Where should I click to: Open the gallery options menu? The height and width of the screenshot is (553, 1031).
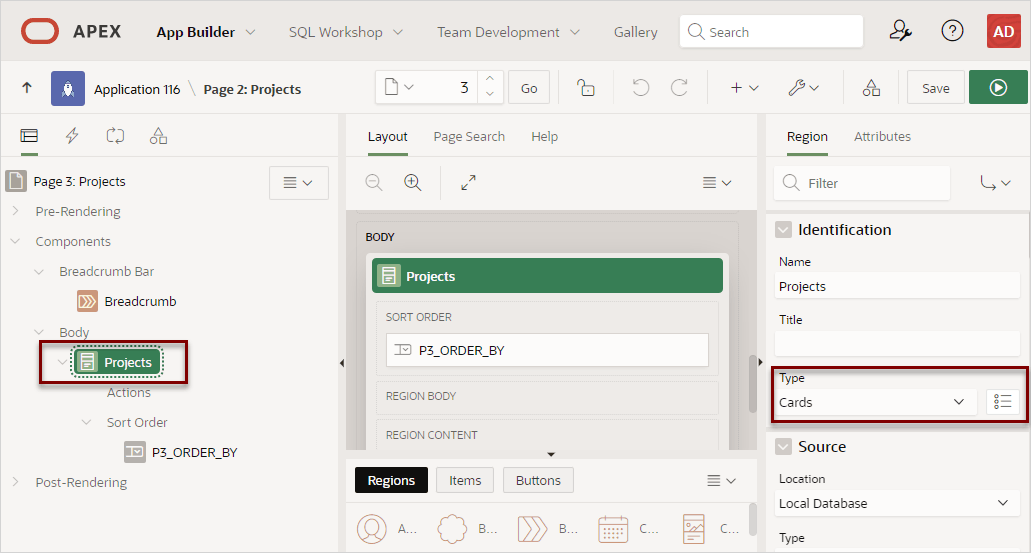[x=721, y=481]
